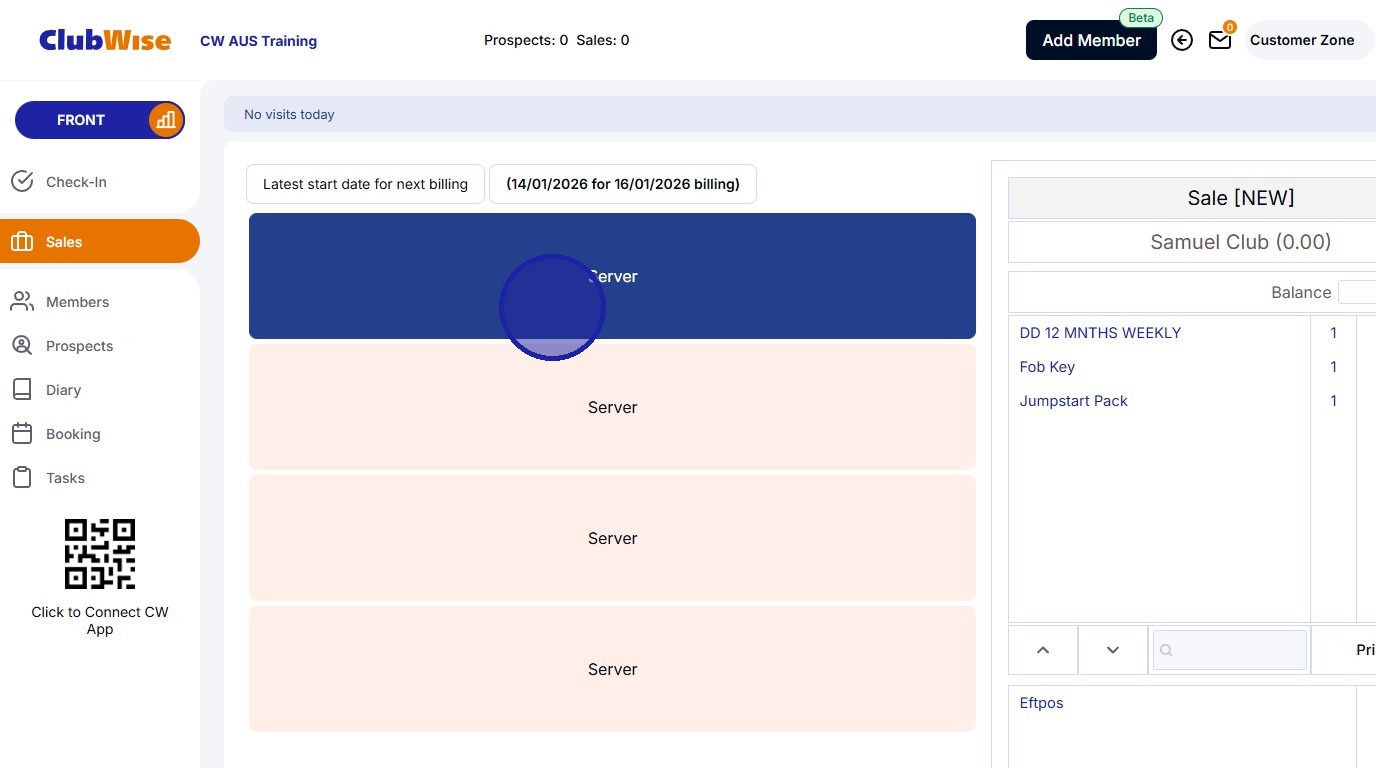Viewport: 1376px width, 768px height.
Task: Click the Sales: 0 counter
Action: click(603, 40)
